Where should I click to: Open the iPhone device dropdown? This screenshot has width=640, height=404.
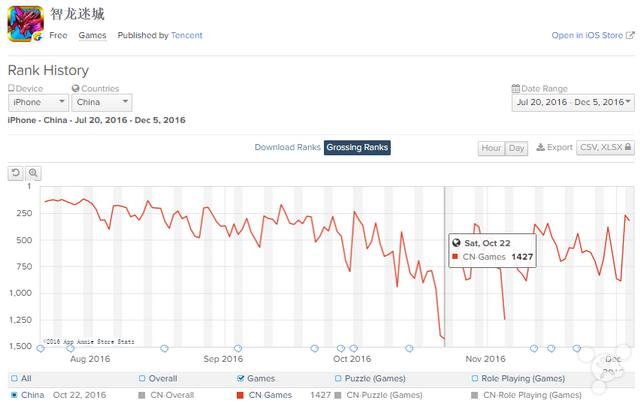(x=38, y=102)
